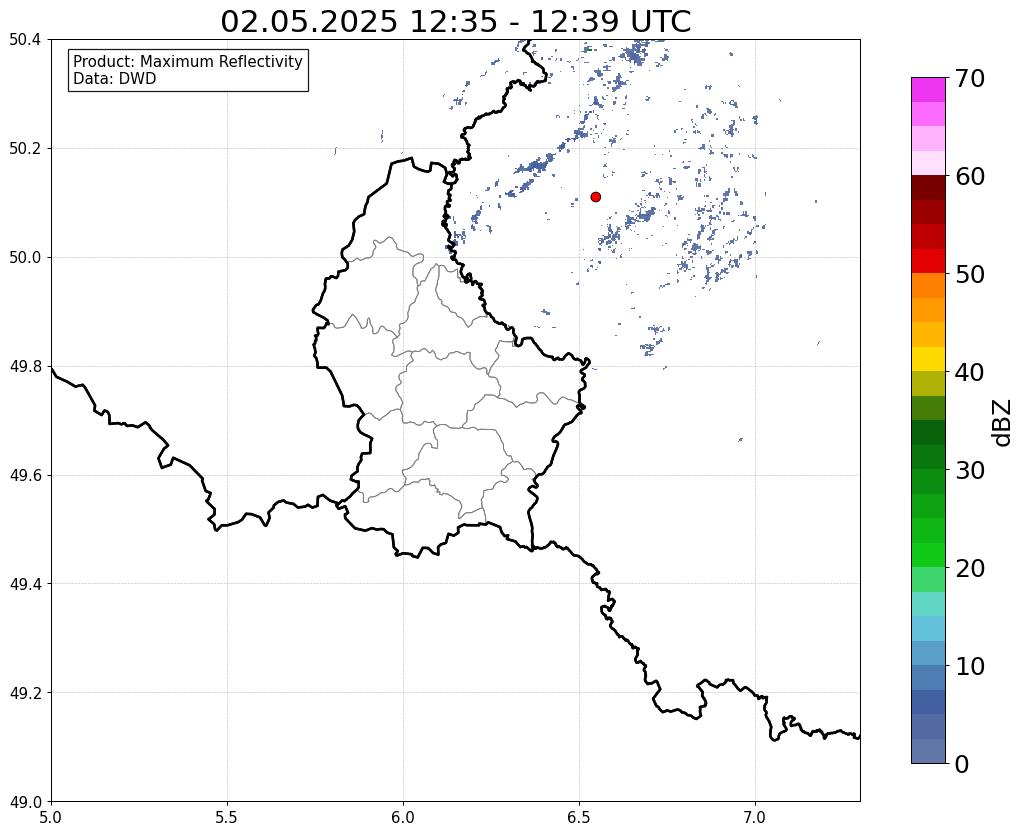Pick the turquoise colorbar swatch
This screenshot has height=834, width=1023.
tap(928, 604)
